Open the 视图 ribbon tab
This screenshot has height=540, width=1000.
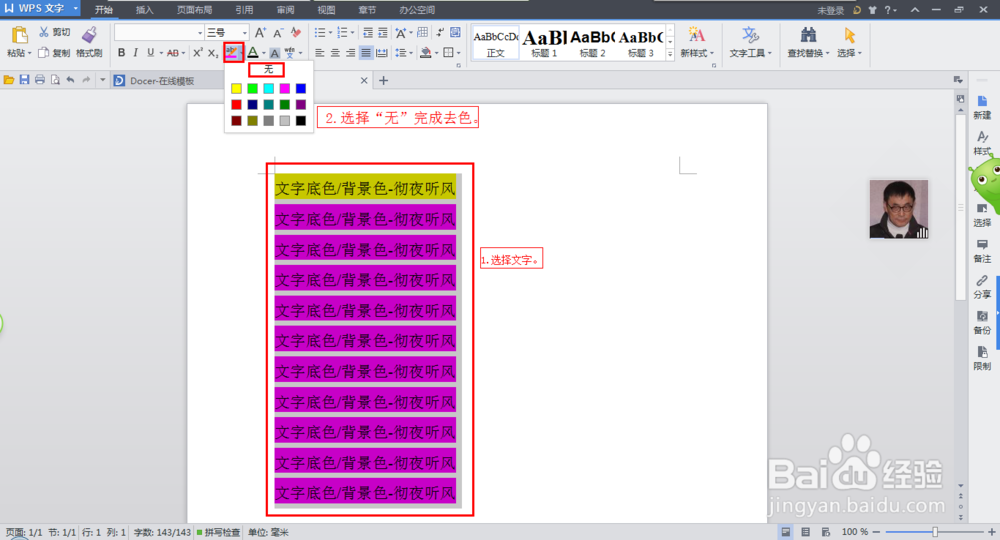coord(327,10)
